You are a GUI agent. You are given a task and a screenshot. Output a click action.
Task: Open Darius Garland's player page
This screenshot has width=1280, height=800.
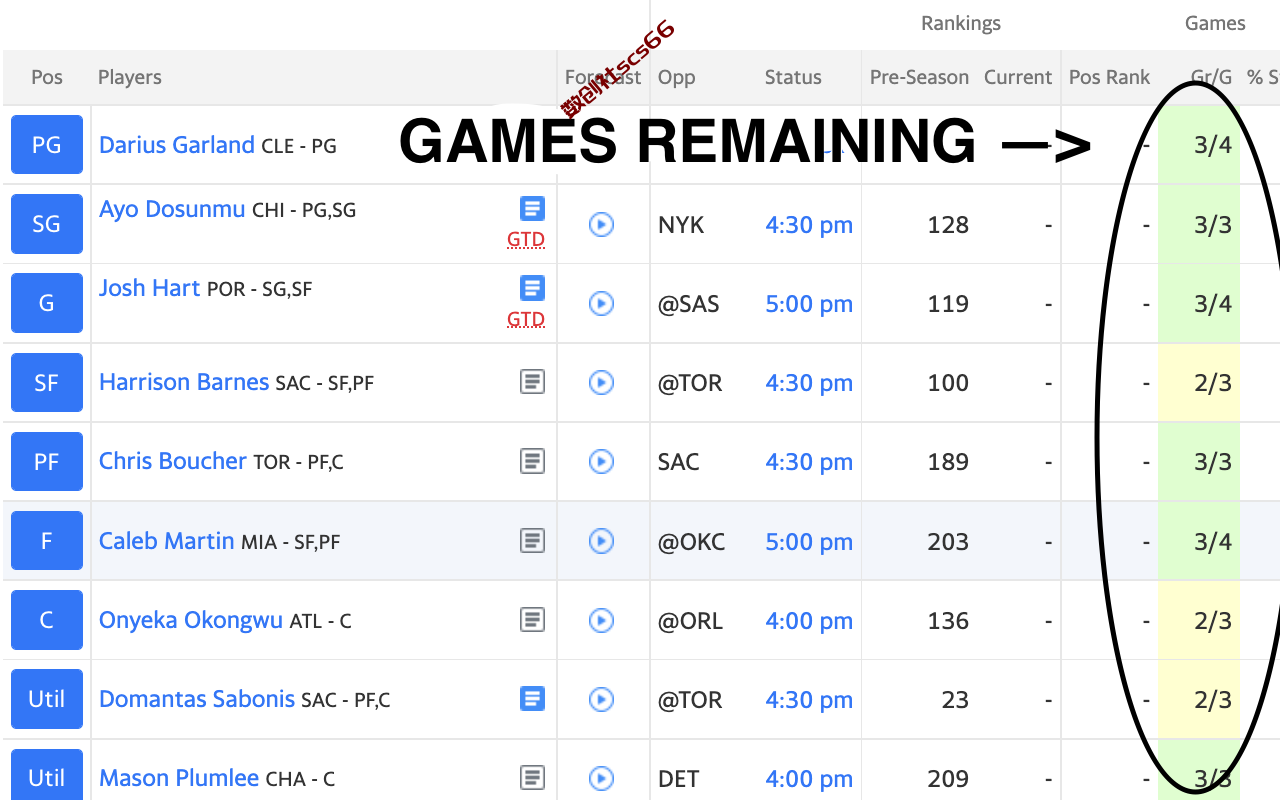tap(177, 145)
